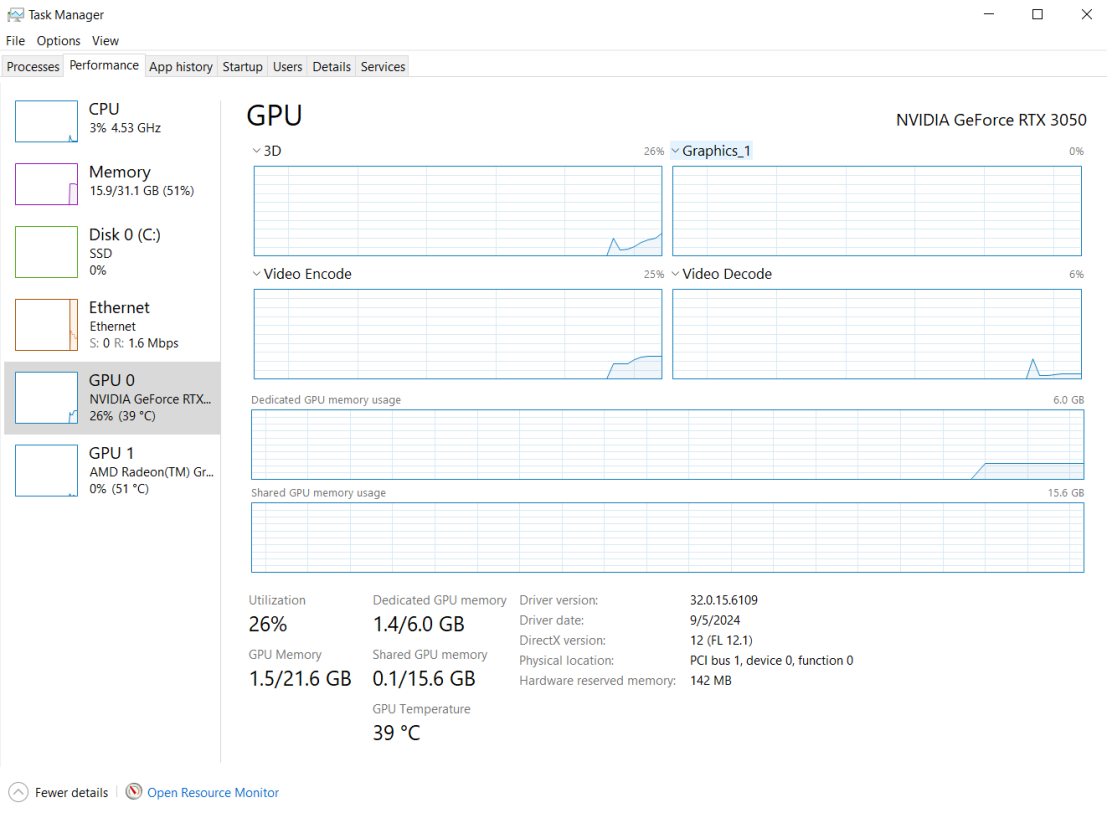The height and width of the screenshot is (813, 1107).
Task: Open the View menu
Action: [105, 41]
